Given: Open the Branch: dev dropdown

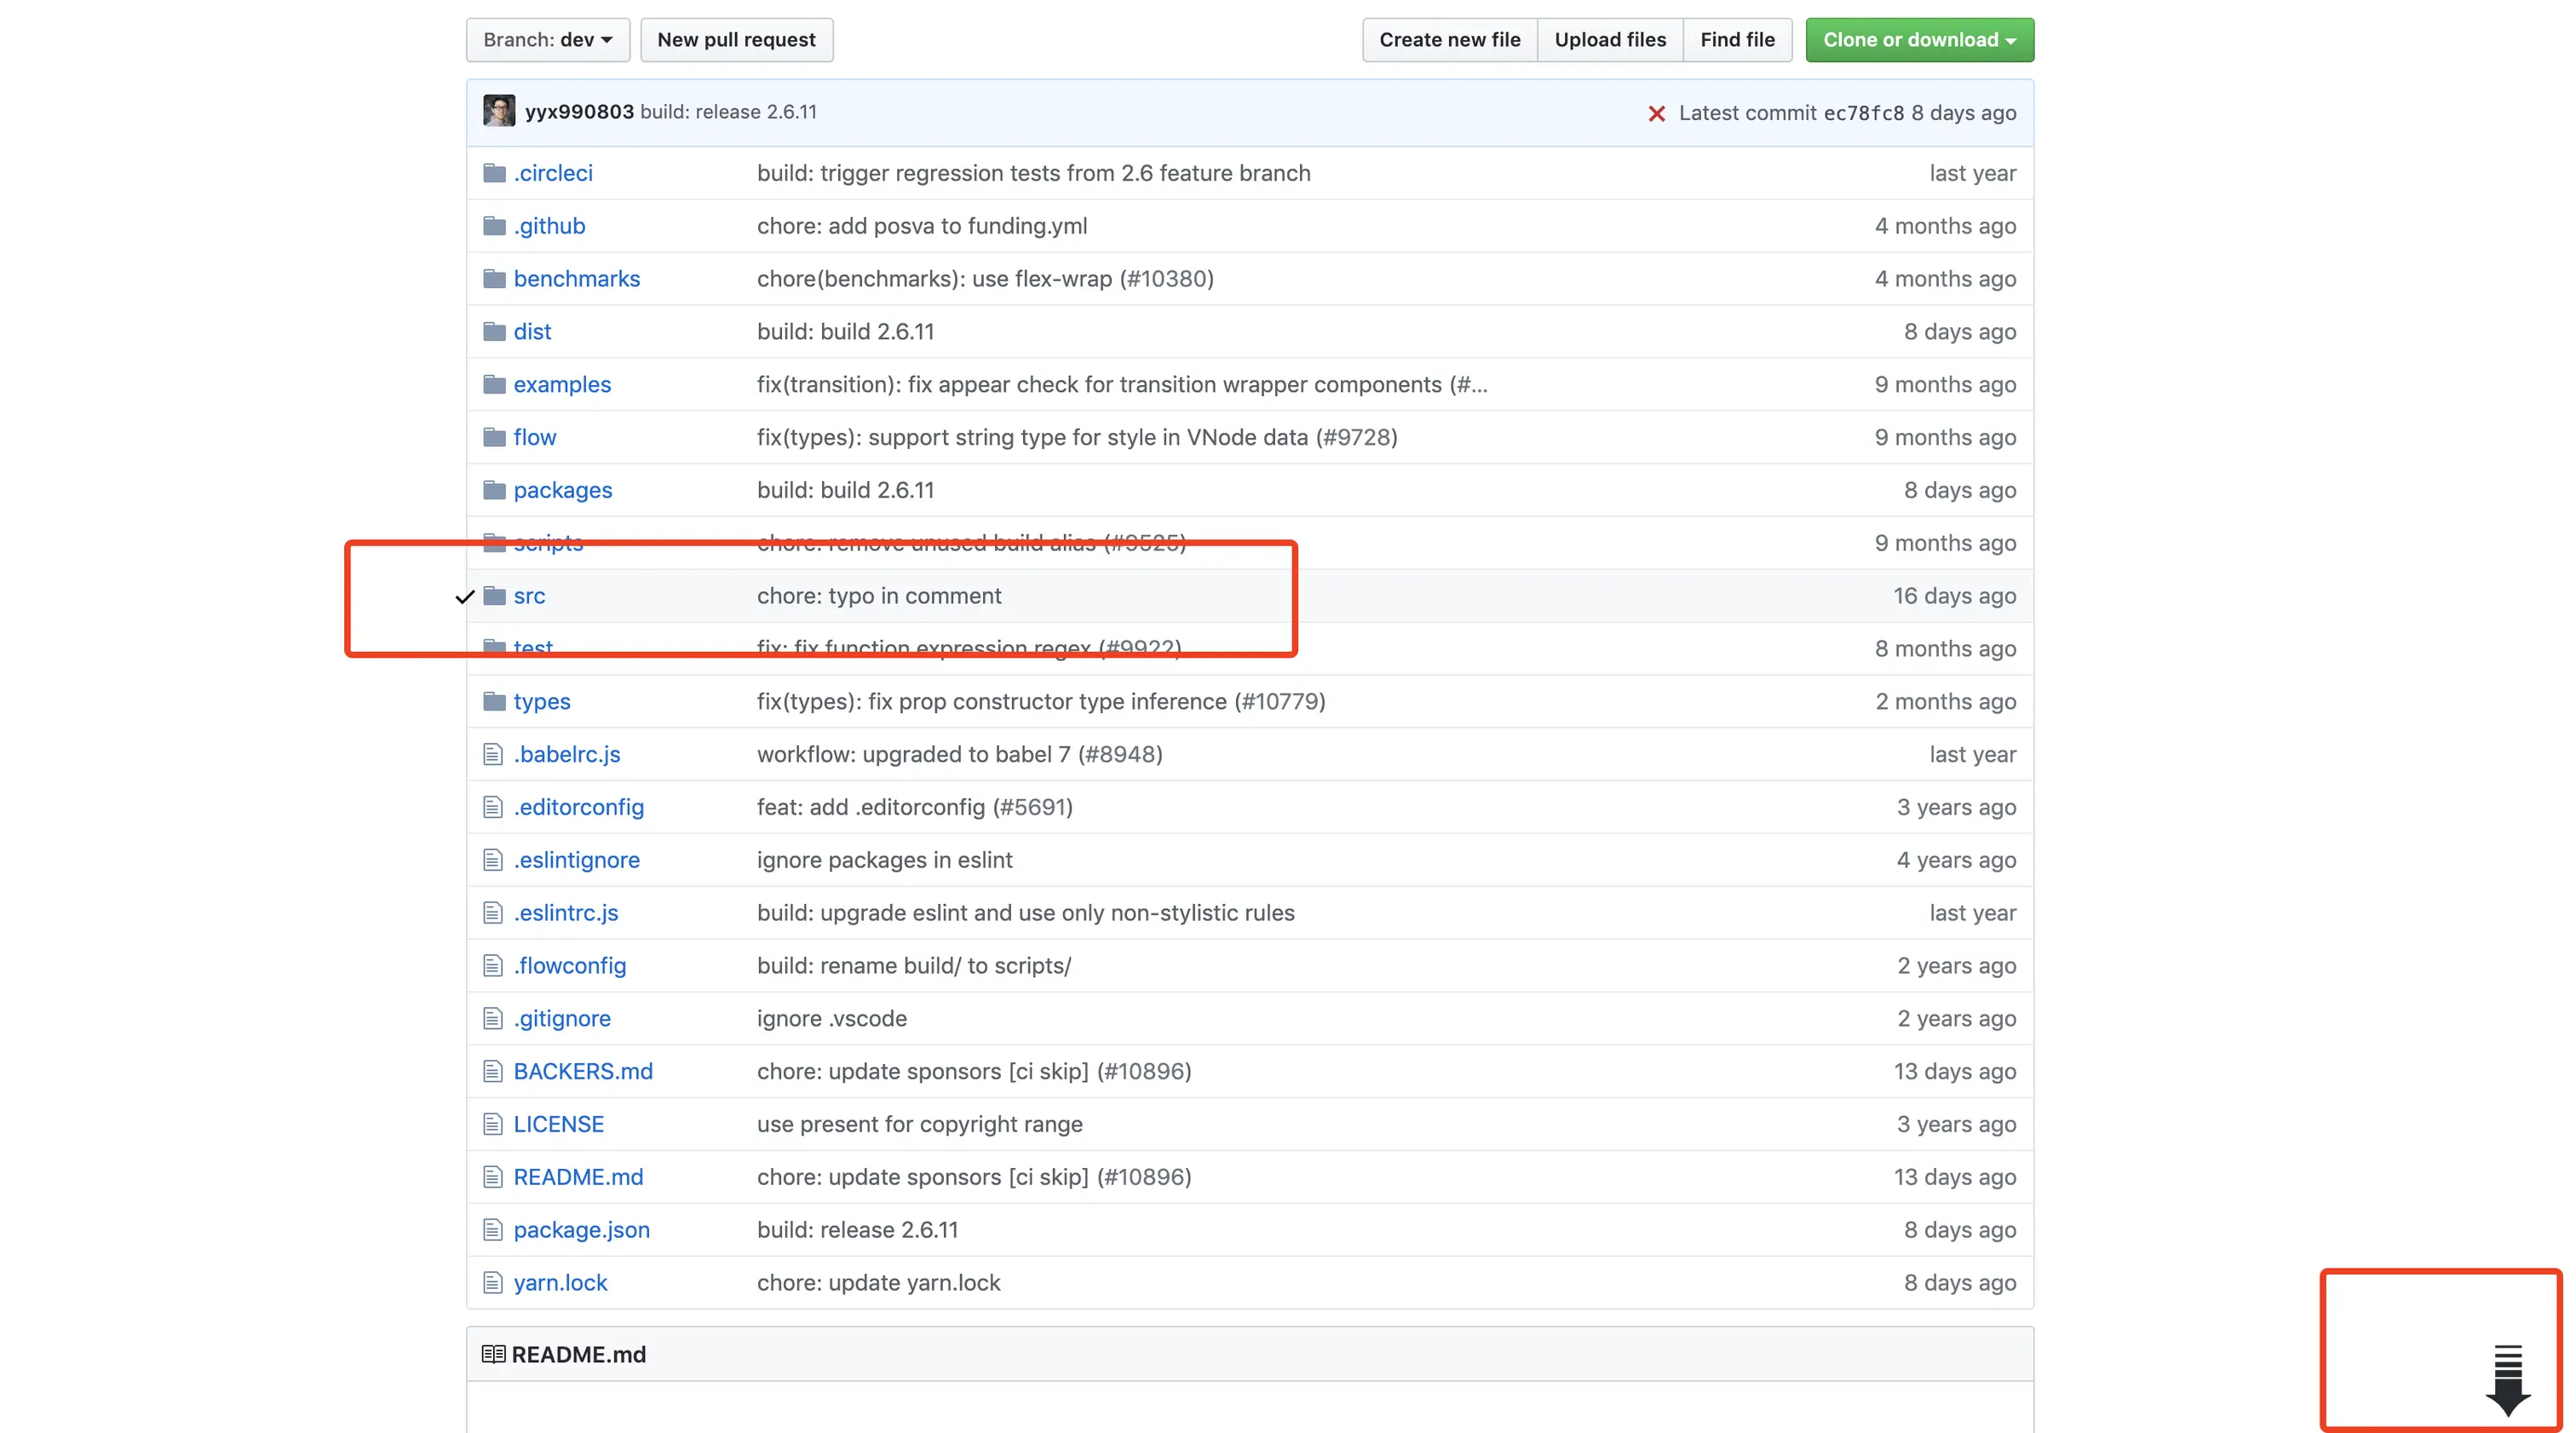Looking at the screenshot, I should (547, 40).
